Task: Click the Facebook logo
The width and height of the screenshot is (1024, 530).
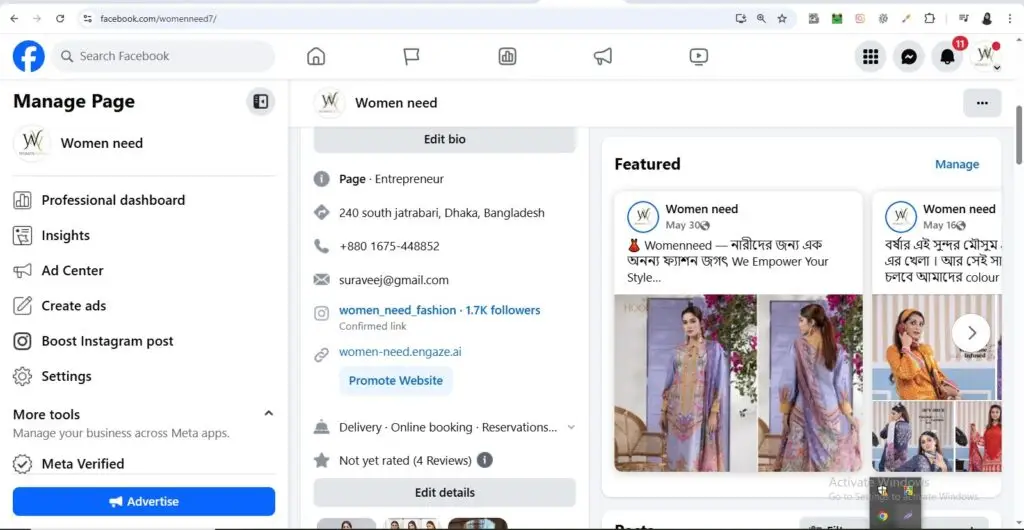Action: pyautogui.click(x=29, y=56)
